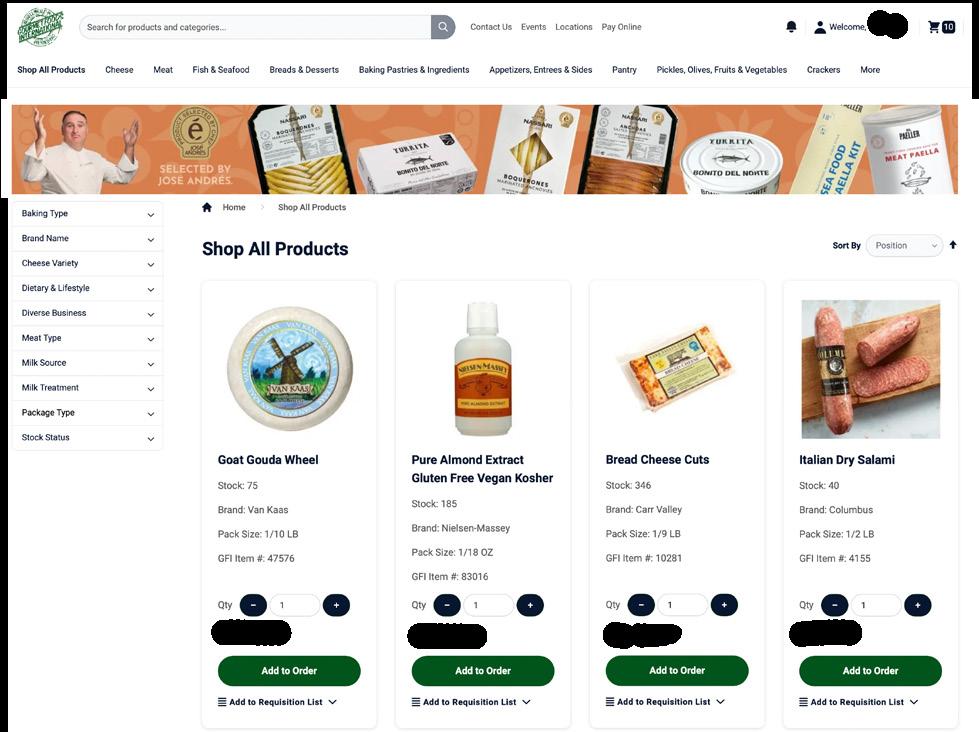Screen dimensions: 979x732
Task: Expand the Brand Name filter
Action: point(87,239)
